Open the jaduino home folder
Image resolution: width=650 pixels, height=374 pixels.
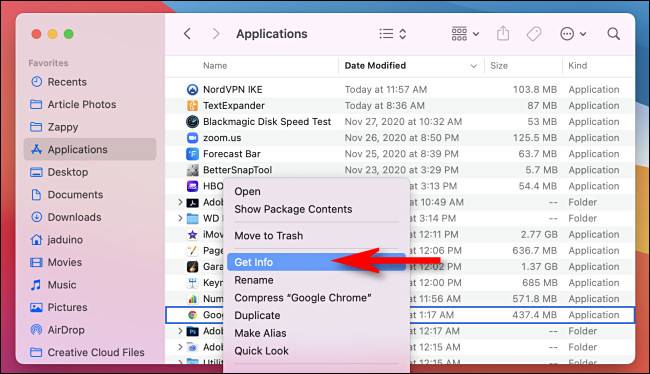pos(90,240)
